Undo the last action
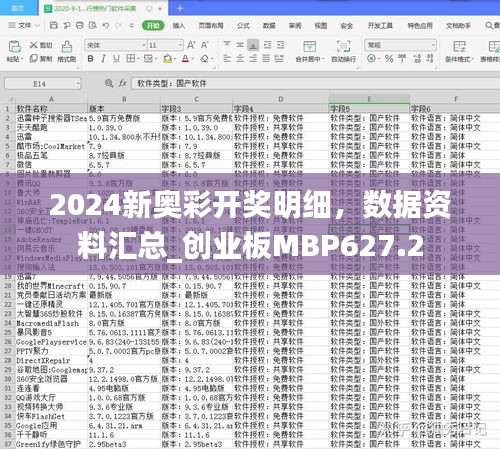The image size is (500, 449). pos(106,25)
